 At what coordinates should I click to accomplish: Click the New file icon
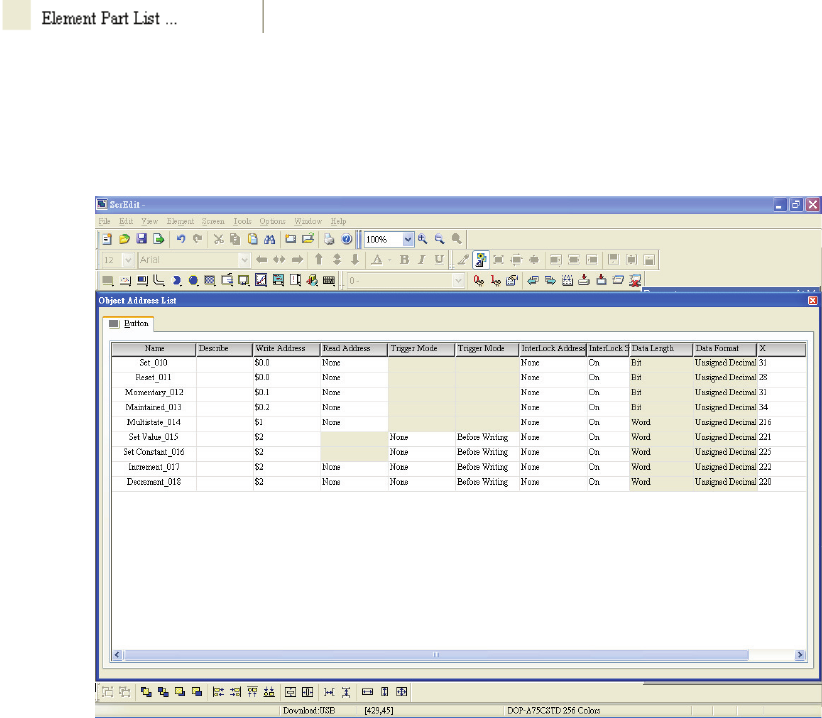(108, 240)
